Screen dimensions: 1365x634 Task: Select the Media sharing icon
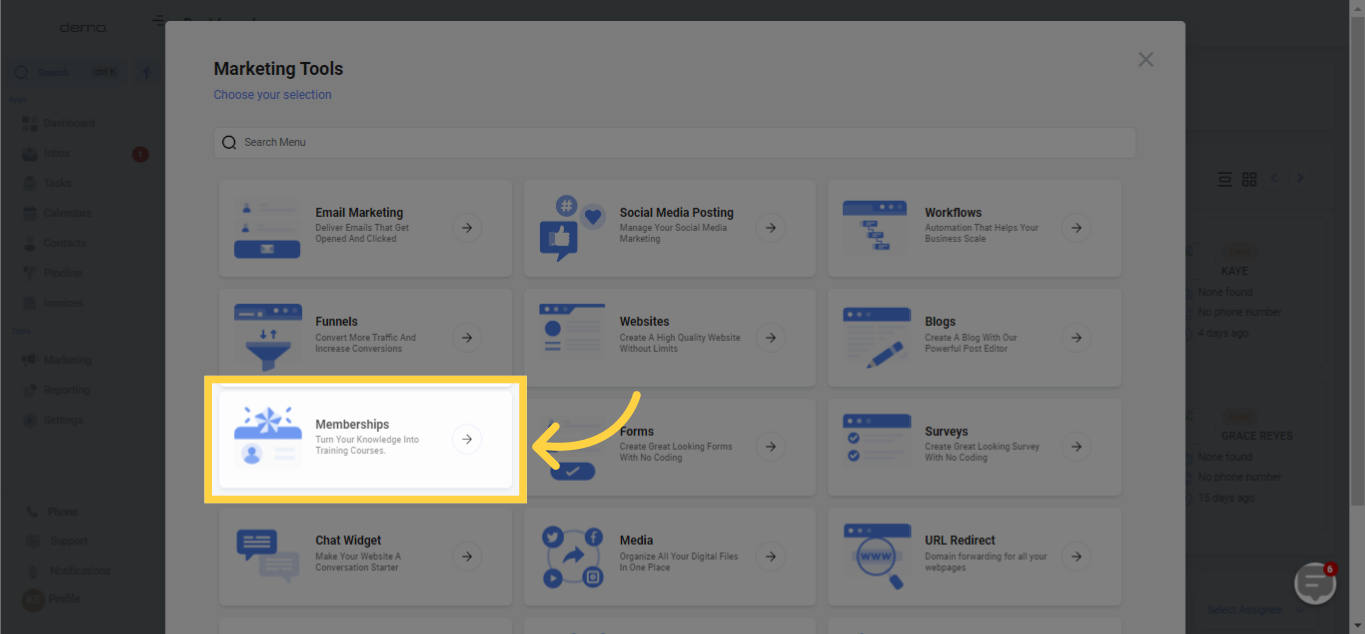[572, 556]
